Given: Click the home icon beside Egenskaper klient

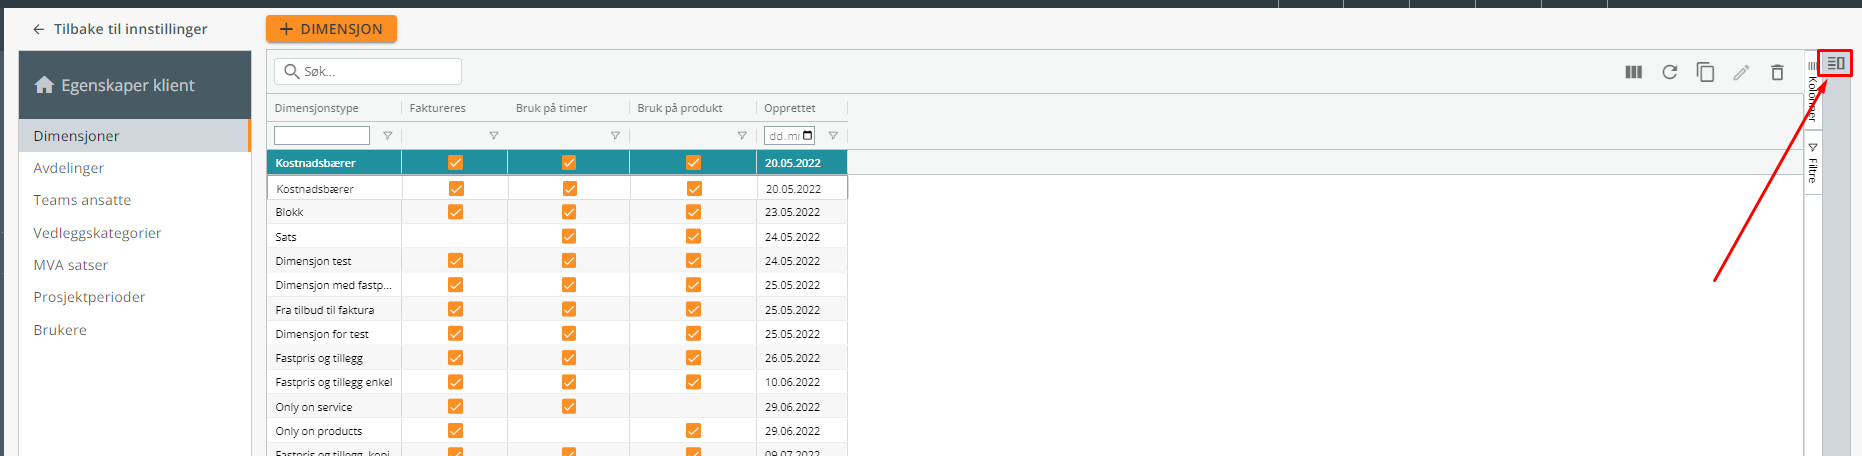Looking at the screenshot, I should [44, 85].
